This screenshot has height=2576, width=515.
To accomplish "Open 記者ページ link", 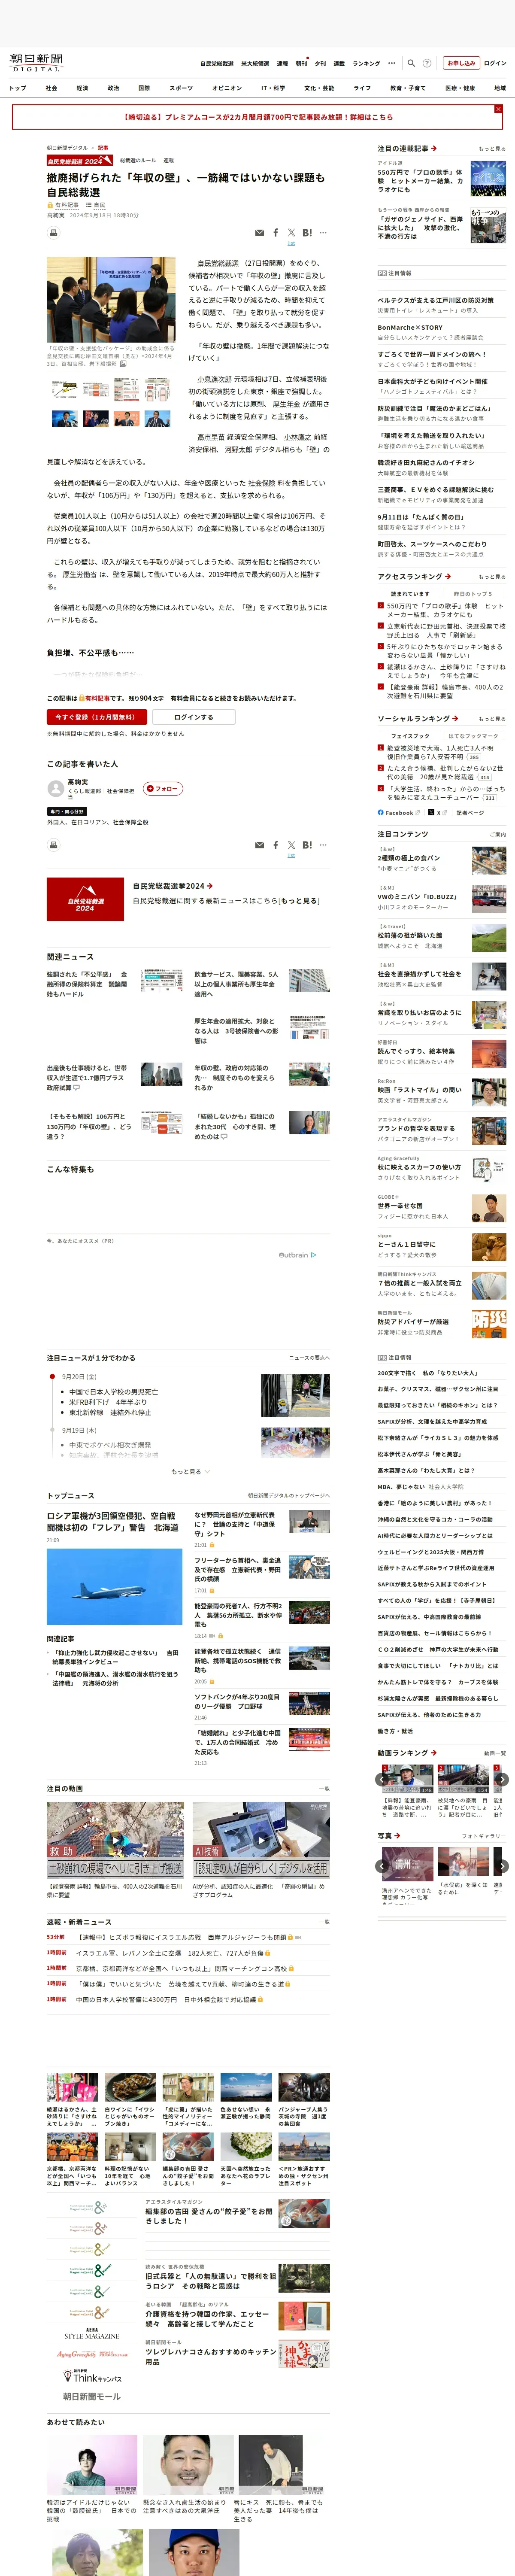I will click(x=470, y=813).
